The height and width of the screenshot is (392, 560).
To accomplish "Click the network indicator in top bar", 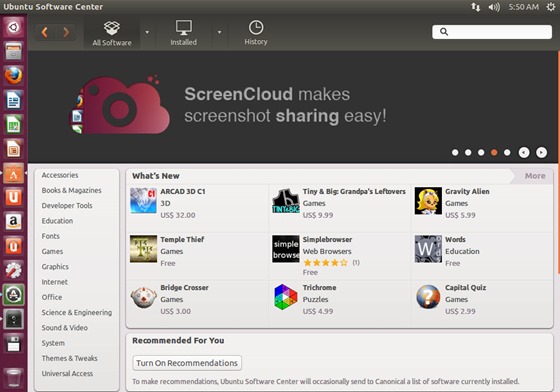I will [476, 7].
